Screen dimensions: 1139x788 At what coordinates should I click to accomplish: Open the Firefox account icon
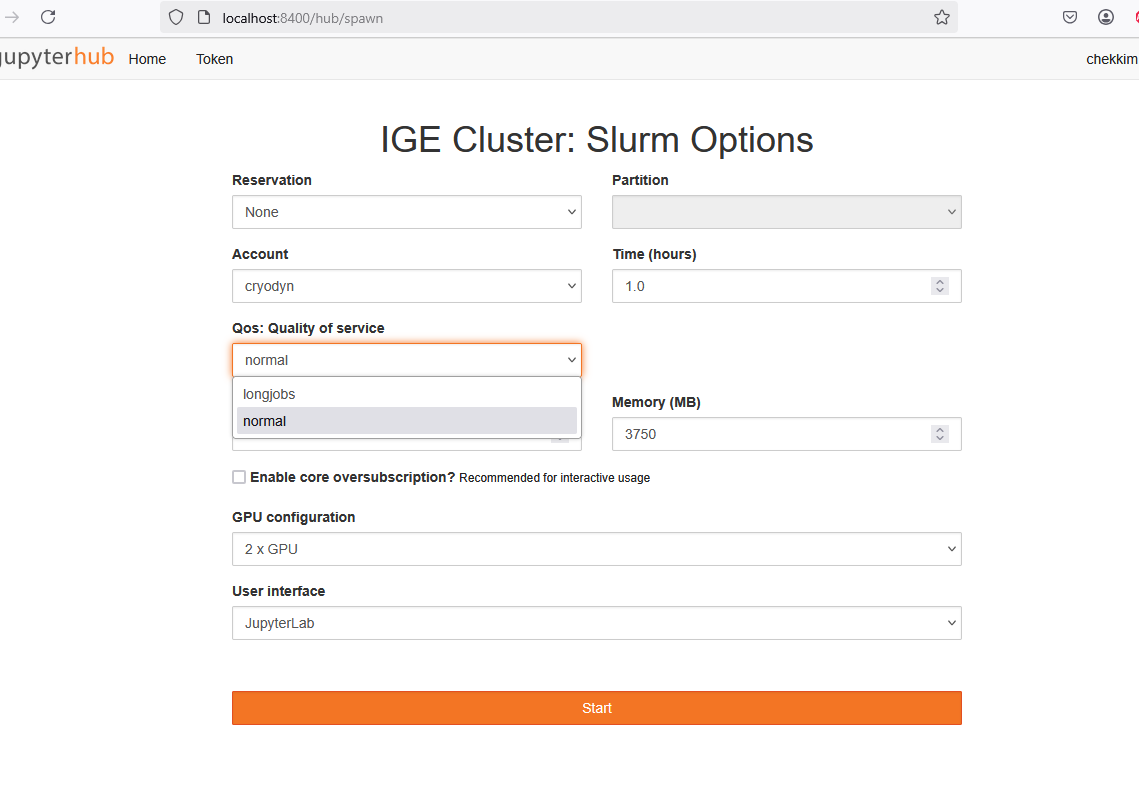[1105, 17]
